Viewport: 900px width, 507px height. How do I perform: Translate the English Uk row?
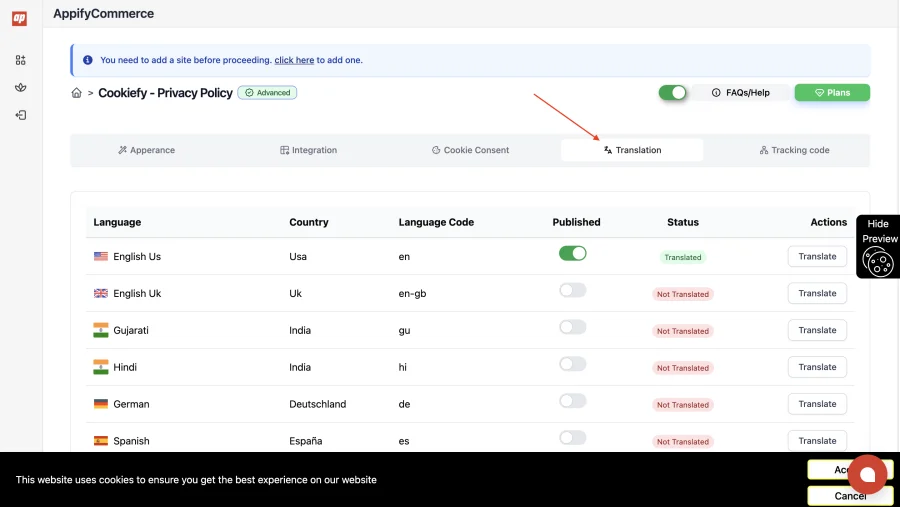click(x=817, y=293)
